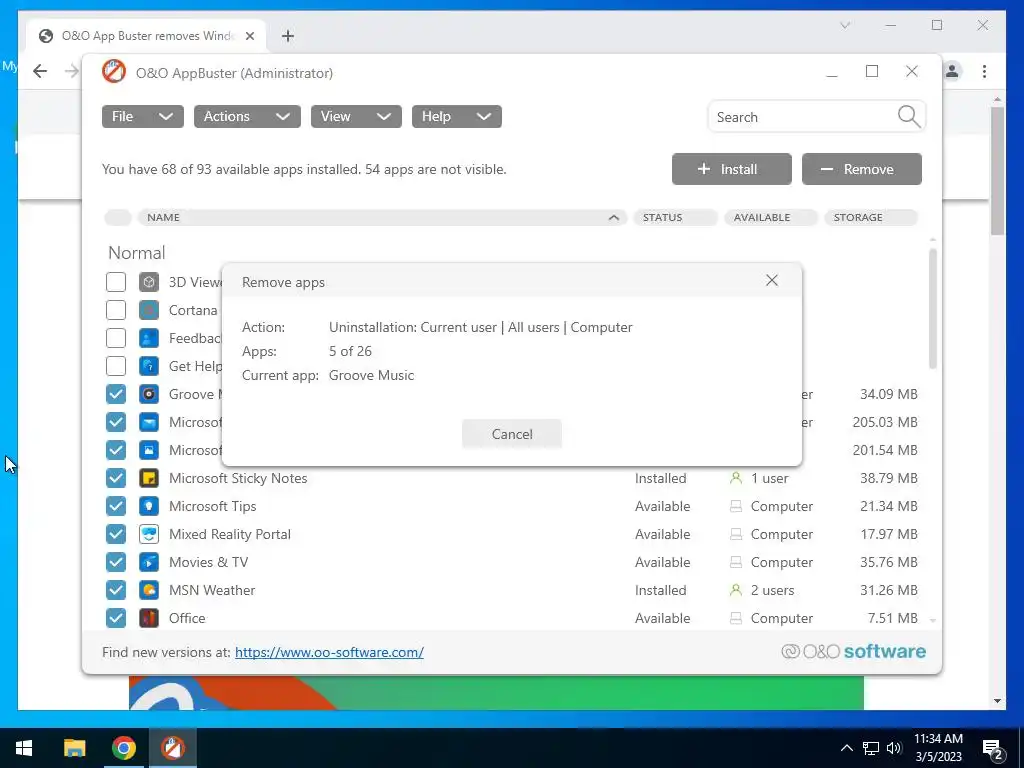The height and width of the screenshot is (768, 1024).
Task: Uncheck the MSN Weather checkbox
Action: pyautogui.click(x=116, y=590)
